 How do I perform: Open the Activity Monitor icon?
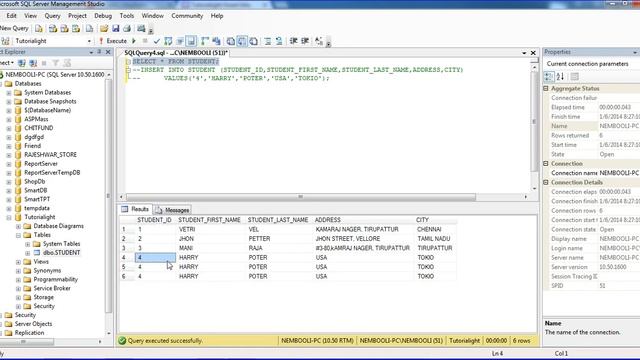pos(141,29)
